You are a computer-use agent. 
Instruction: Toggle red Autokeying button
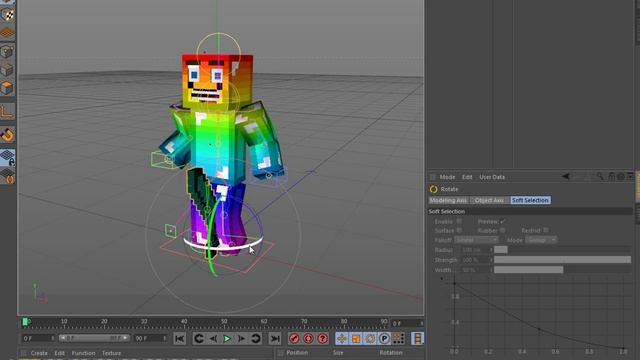pyautogui.click(x=309, y=338)
